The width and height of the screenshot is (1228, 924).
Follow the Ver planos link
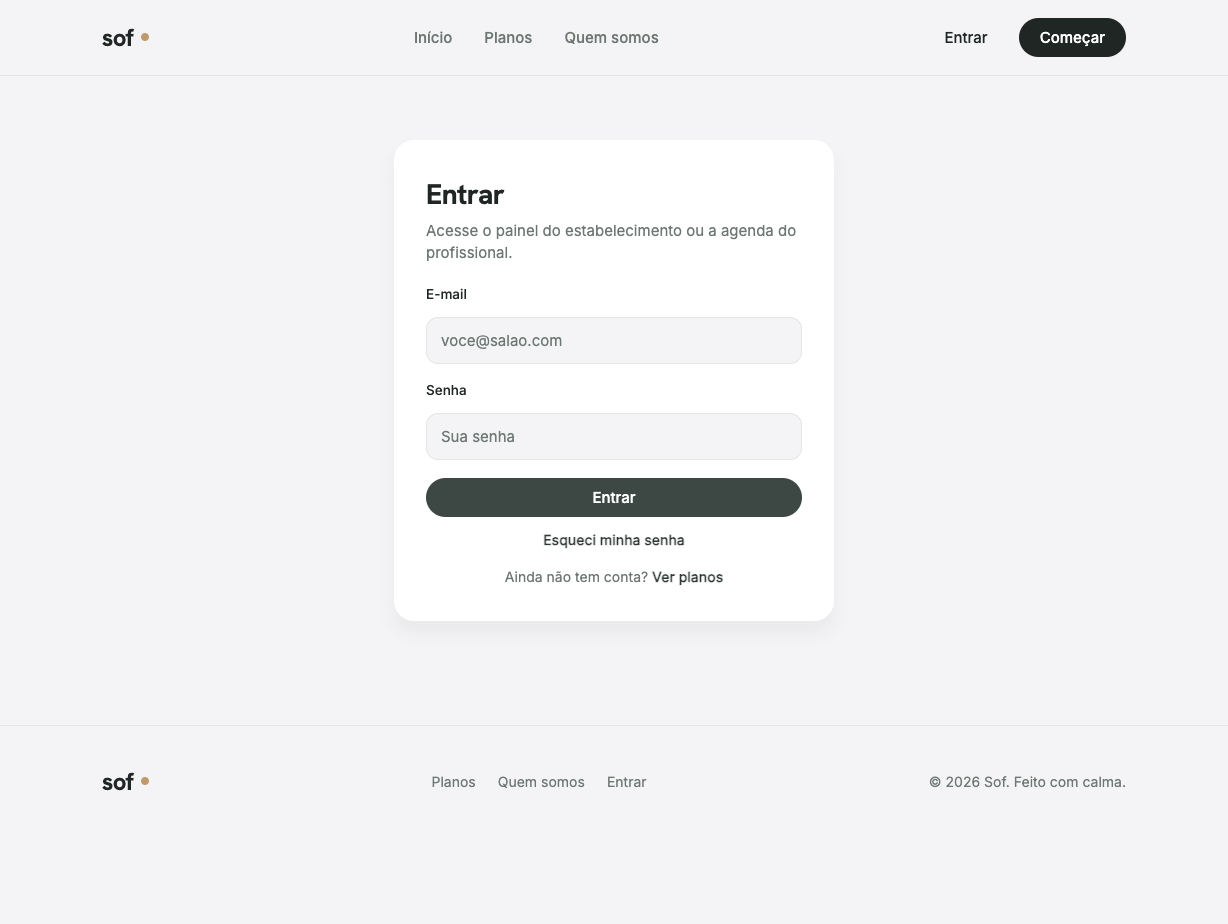pos(687,577)
